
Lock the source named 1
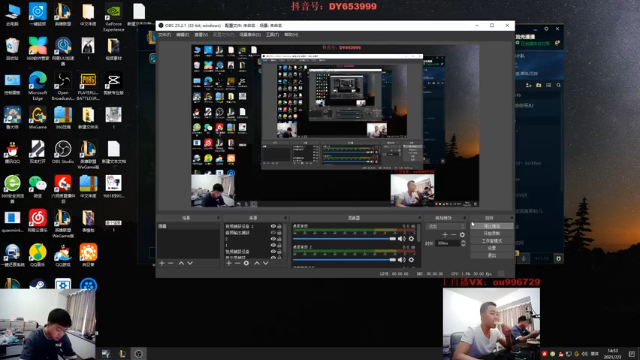point(280,245)
